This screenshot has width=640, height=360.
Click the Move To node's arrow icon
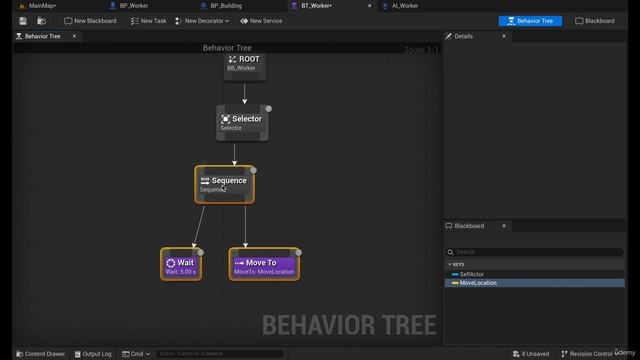[239, 263]
